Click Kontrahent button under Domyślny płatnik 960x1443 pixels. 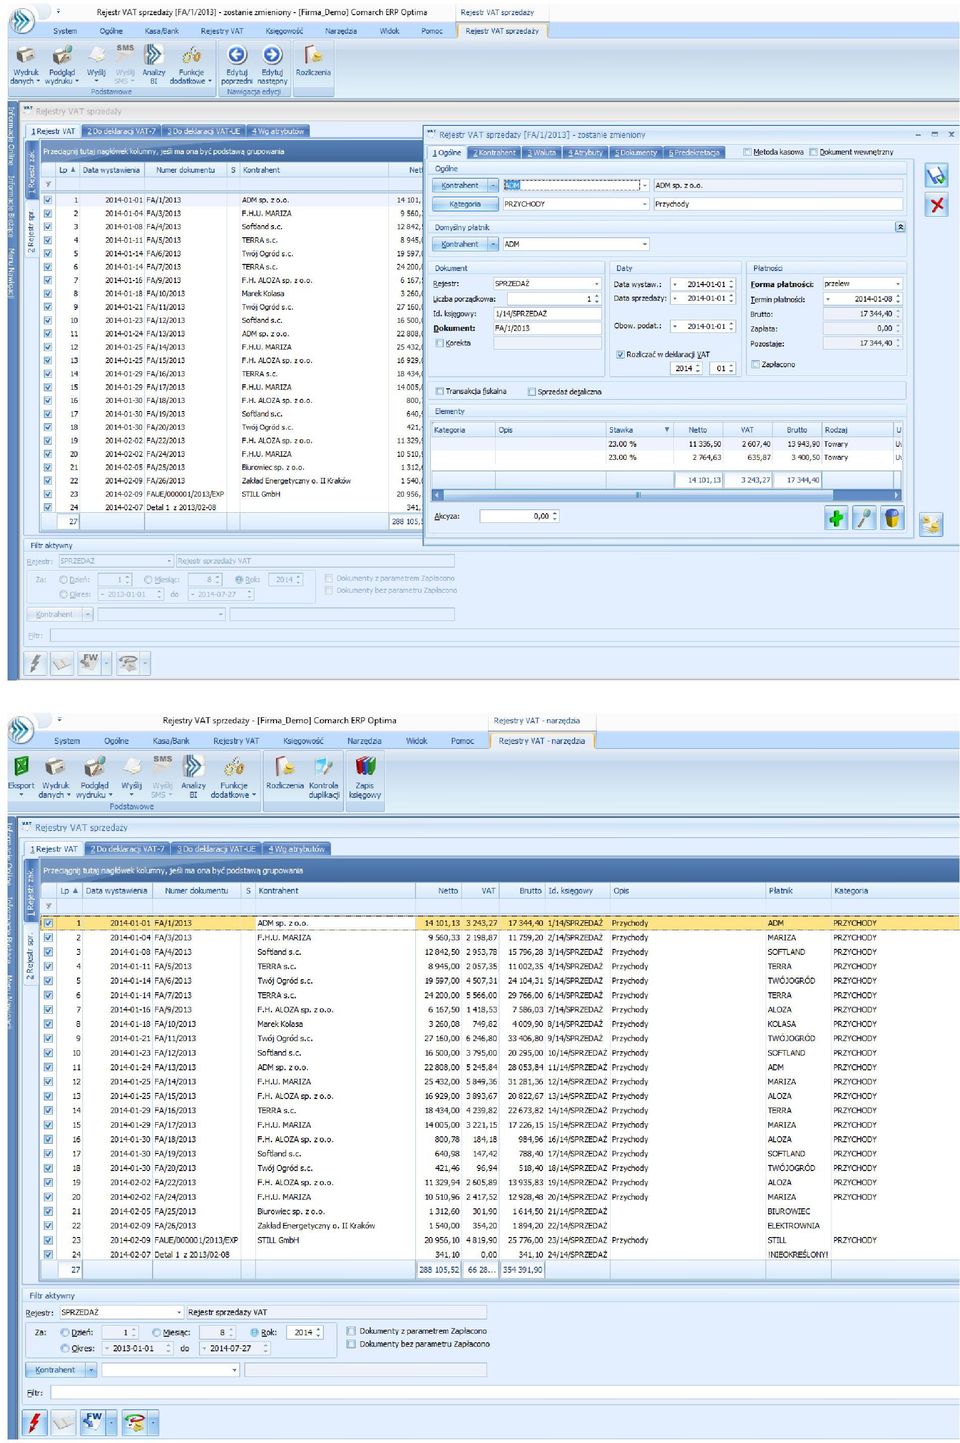(460, 244)
